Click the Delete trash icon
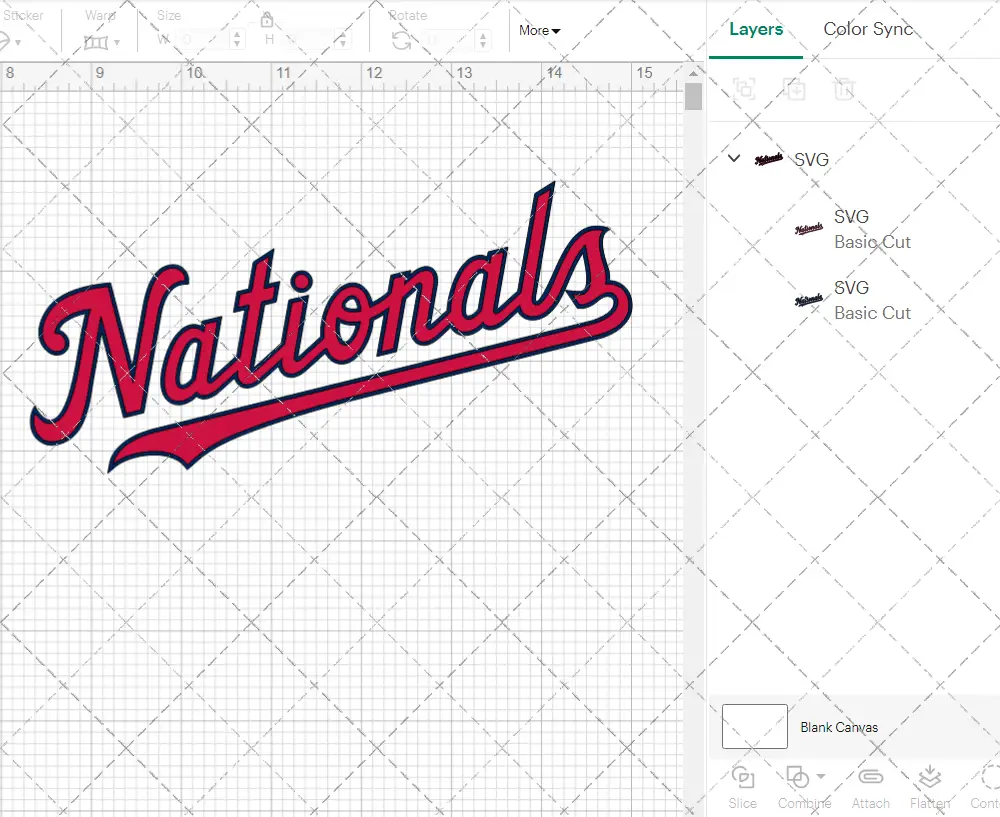This screenshot has height=817, width=1000. click(845, 89)
